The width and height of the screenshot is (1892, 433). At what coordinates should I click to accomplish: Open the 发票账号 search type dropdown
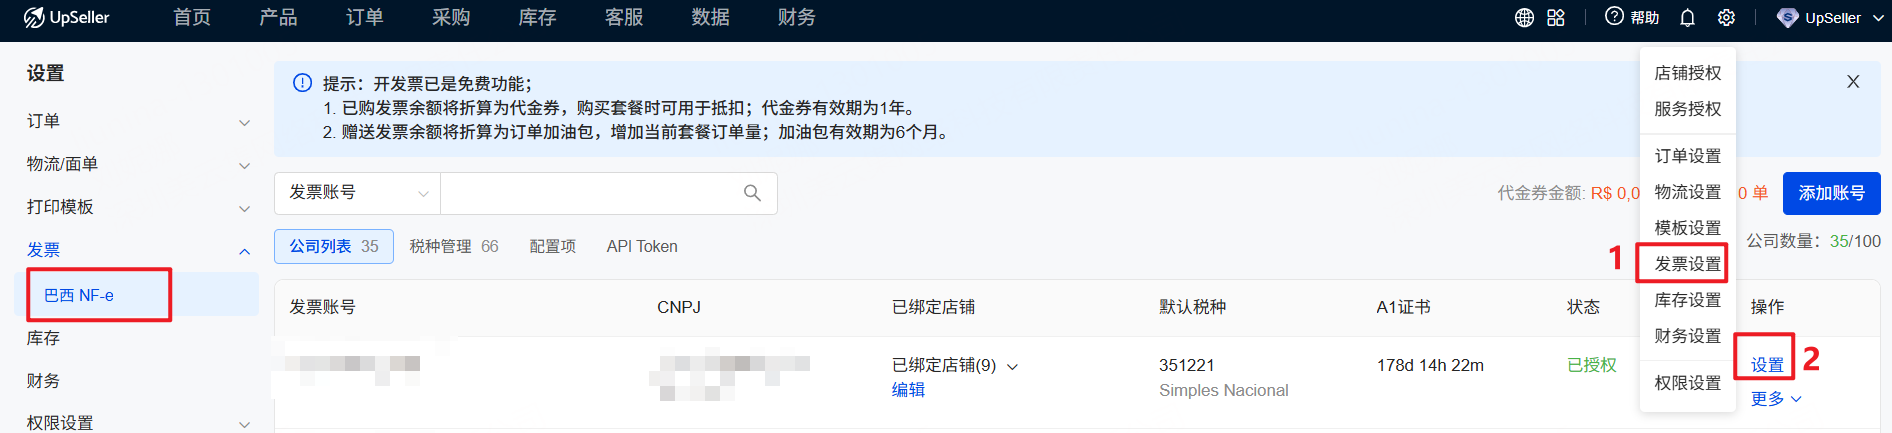coord(357,193)
